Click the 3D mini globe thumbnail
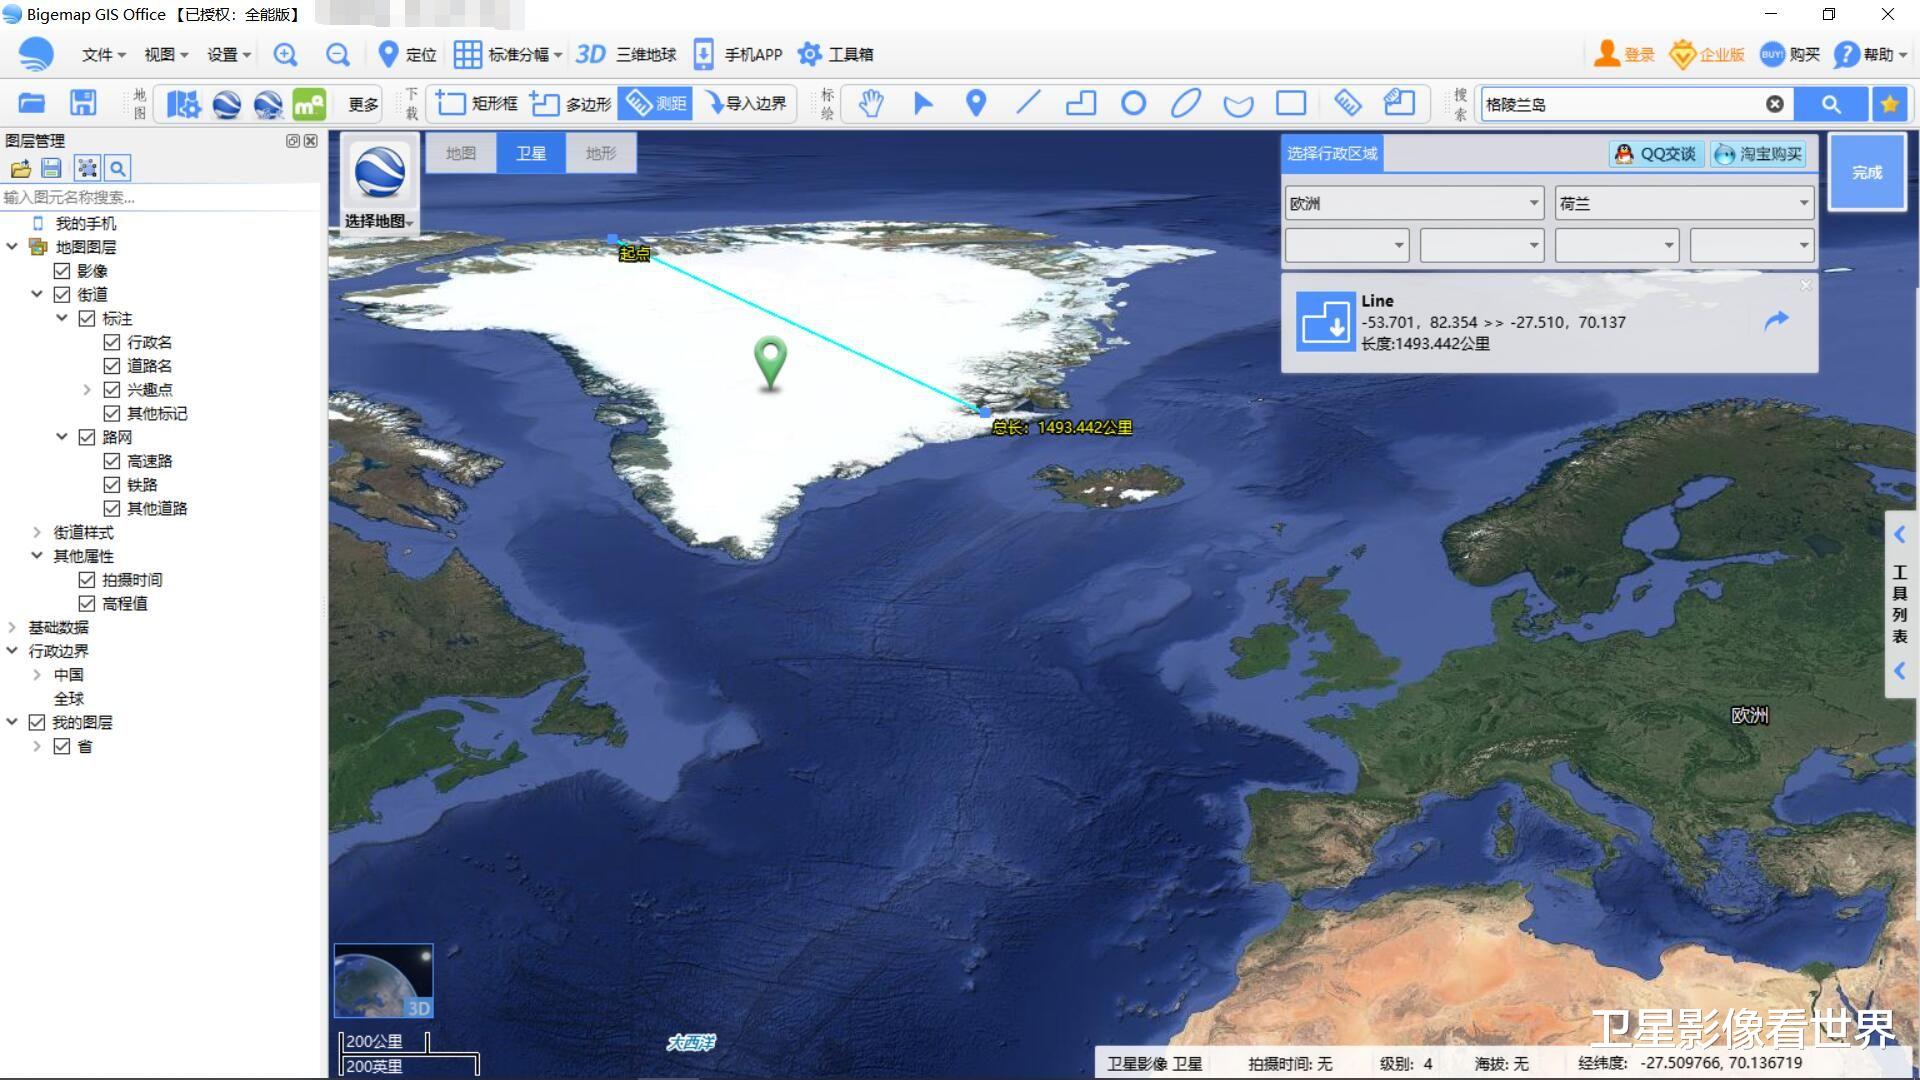Viewport: 1920px width, 1080px height. tap(383, 981)
